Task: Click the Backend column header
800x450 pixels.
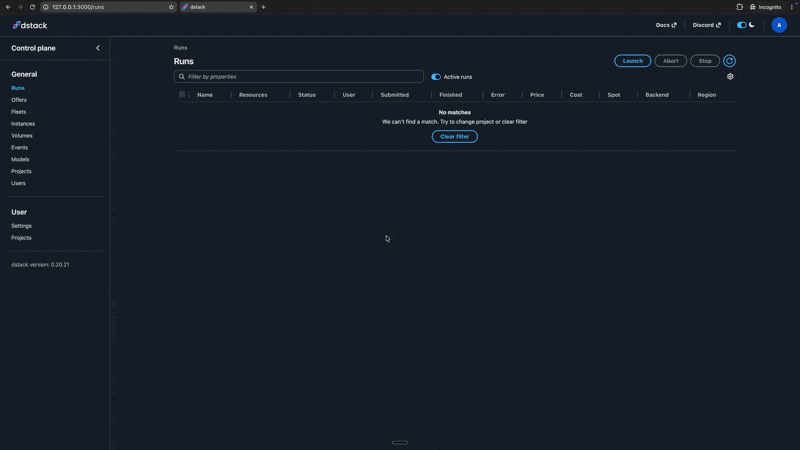Action: coord(657,95)
